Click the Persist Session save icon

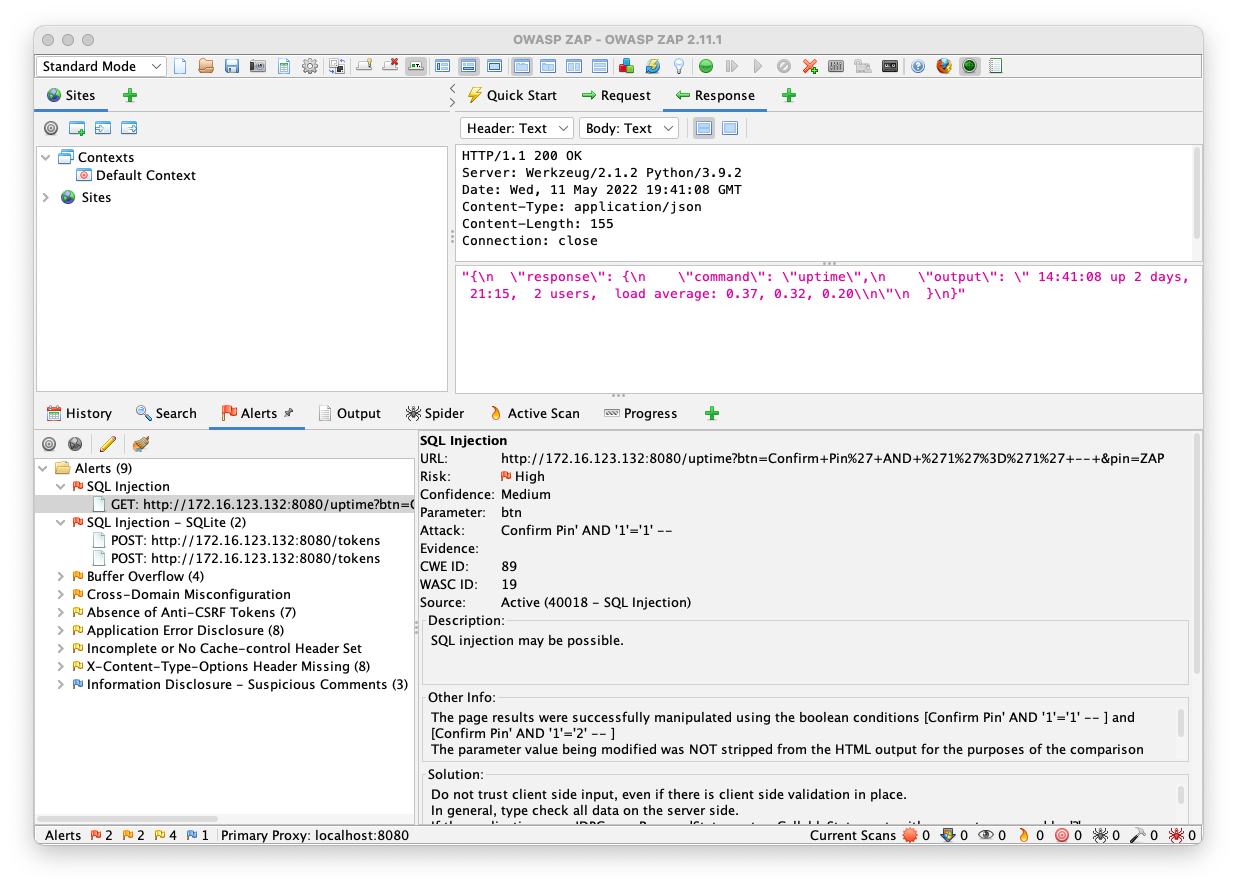tap(232, 67)
